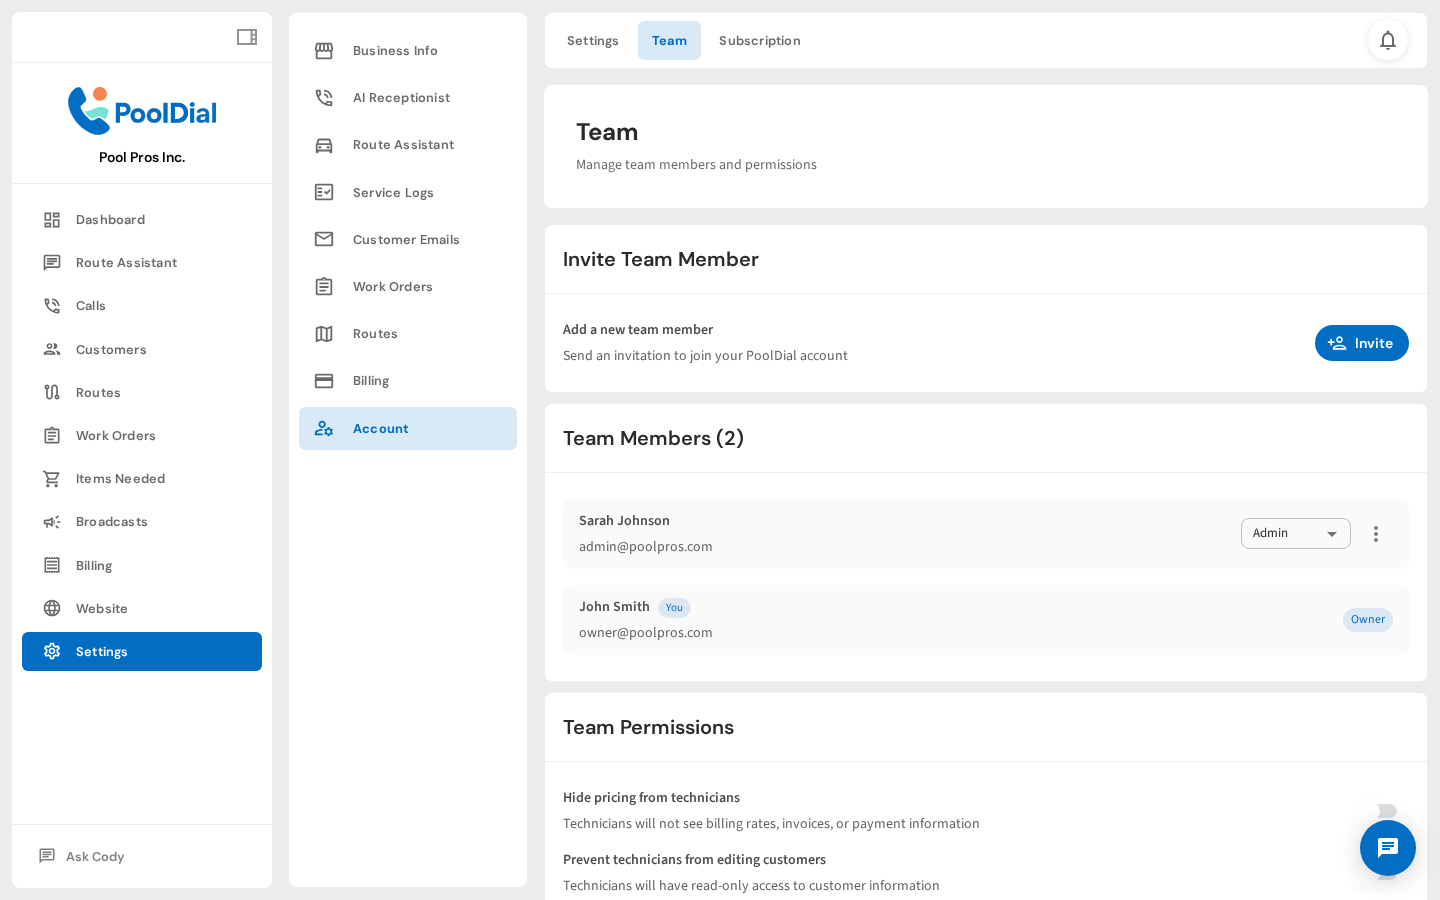Select the Broadcasts megaphone icon

[52, 521]
